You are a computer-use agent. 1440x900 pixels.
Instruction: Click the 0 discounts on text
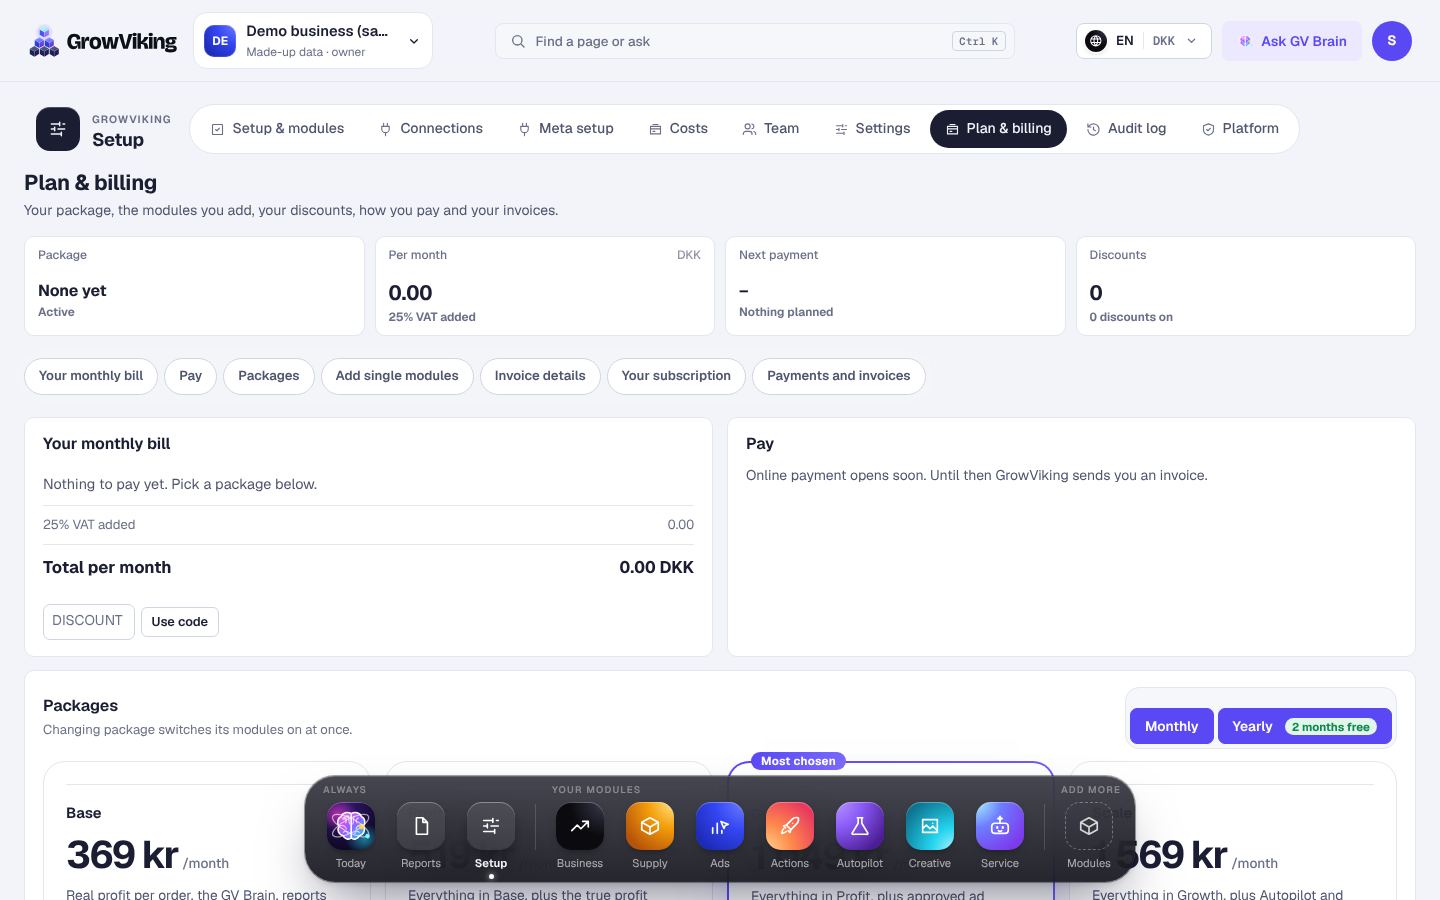(1131, 317)
